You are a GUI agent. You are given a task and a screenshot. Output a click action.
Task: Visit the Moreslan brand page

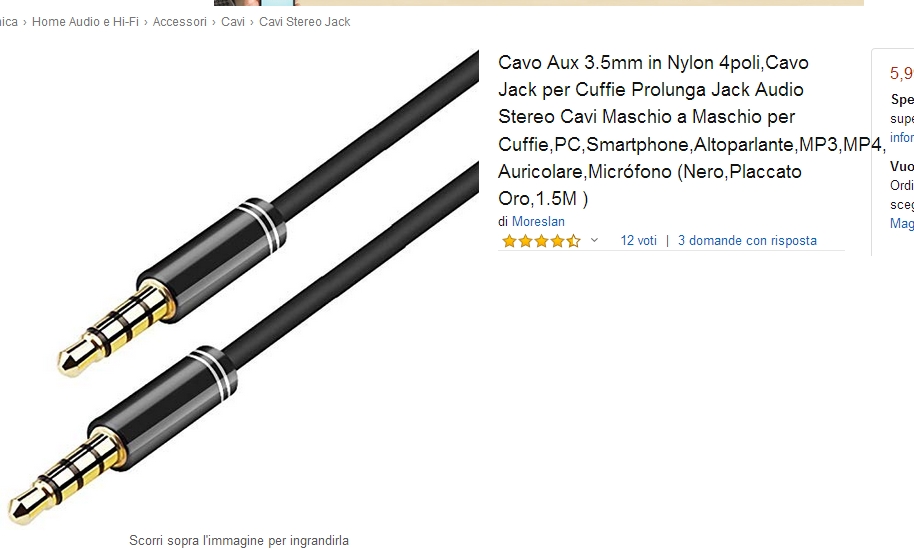coord(538,221)
